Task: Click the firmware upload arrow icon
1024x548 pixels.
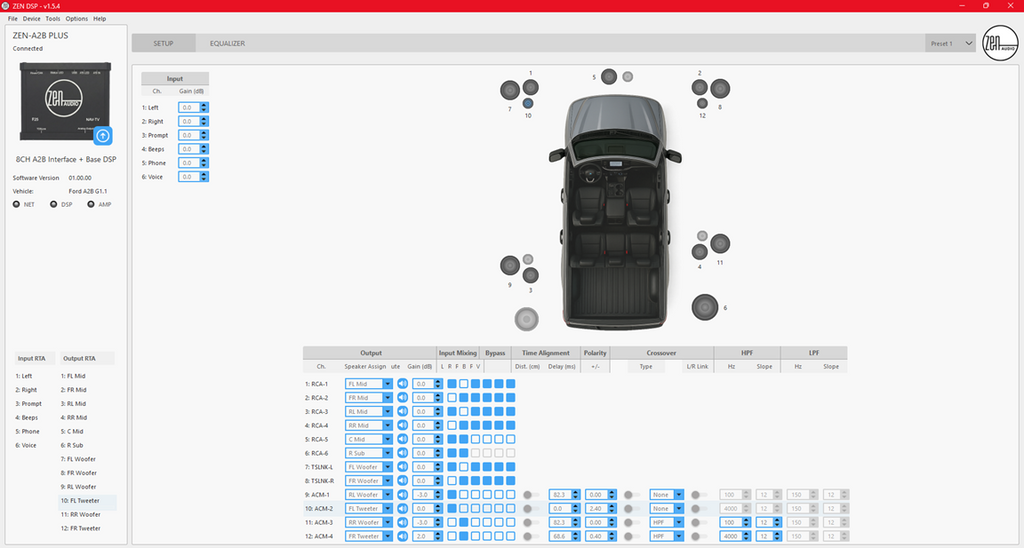Action: (x=103, y=135)
